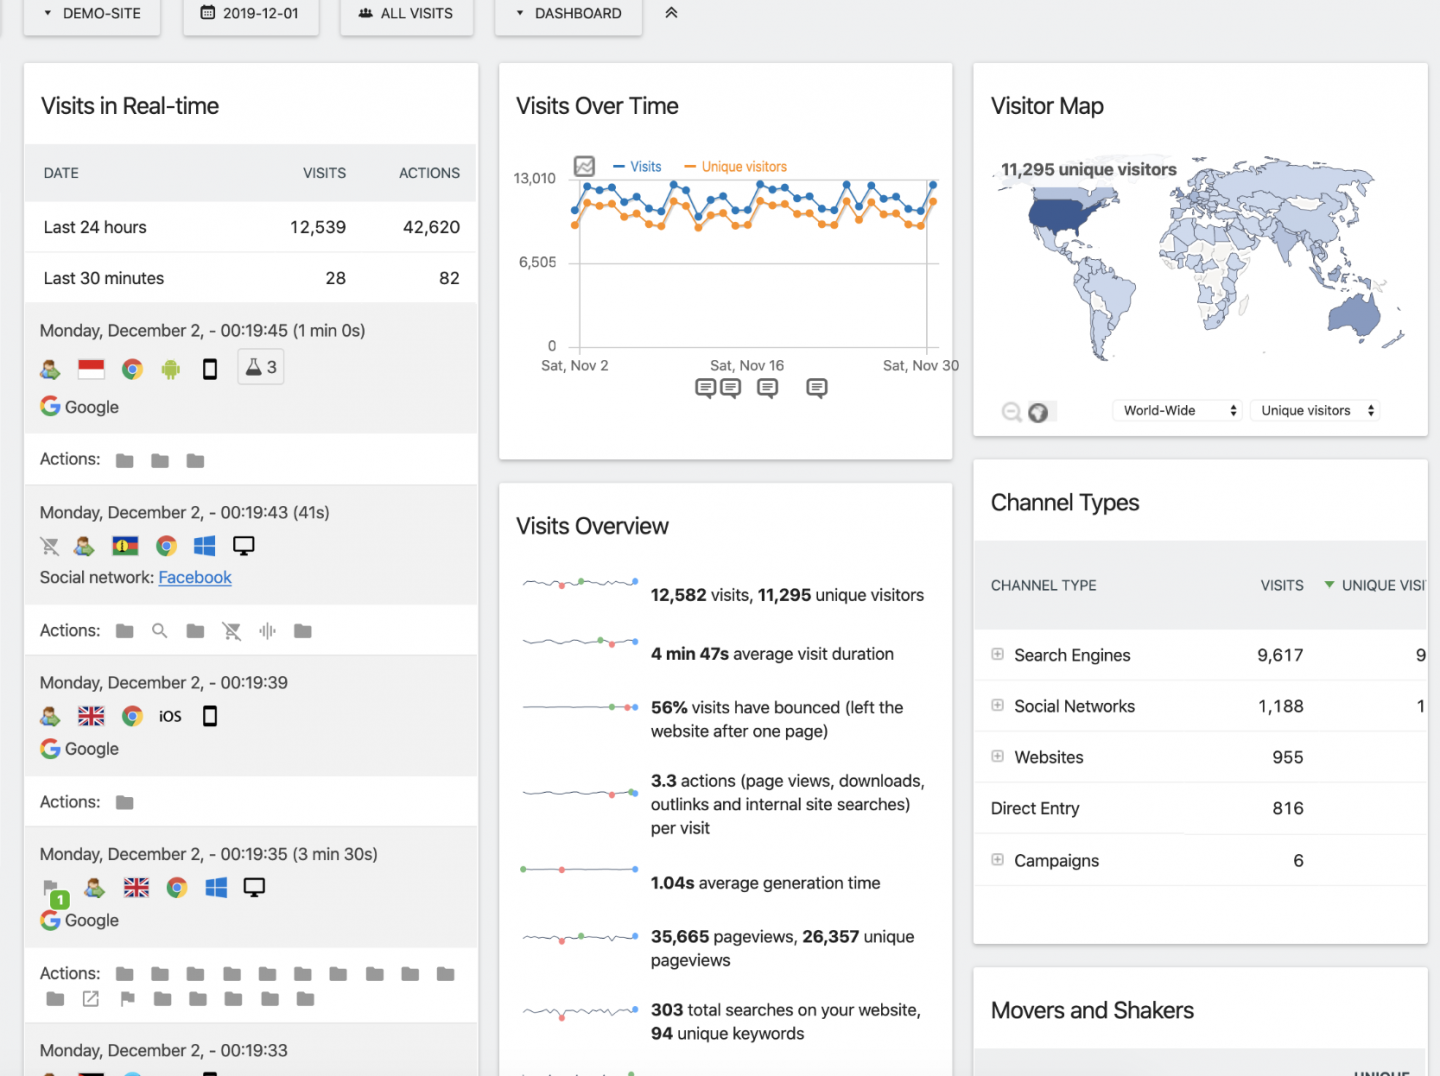The width and height of the screenshot is (1440, 1076).
Task: Click Chrome browser icon in 00:19:45 visit
Action: point(132,369)
